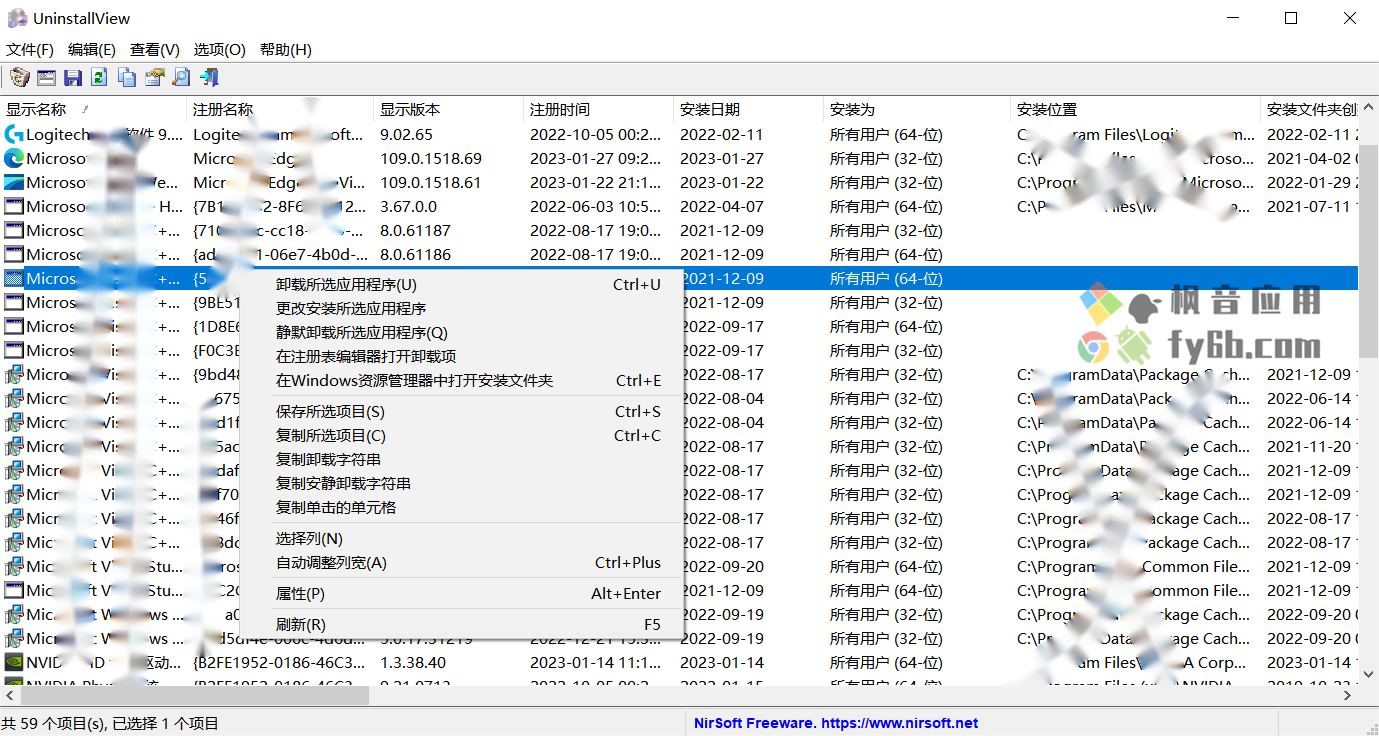This screenshot has width=1379, height=736.
Task: Click the horizontal scrollbar right arrow
Action: click(x=1349, y=695)
